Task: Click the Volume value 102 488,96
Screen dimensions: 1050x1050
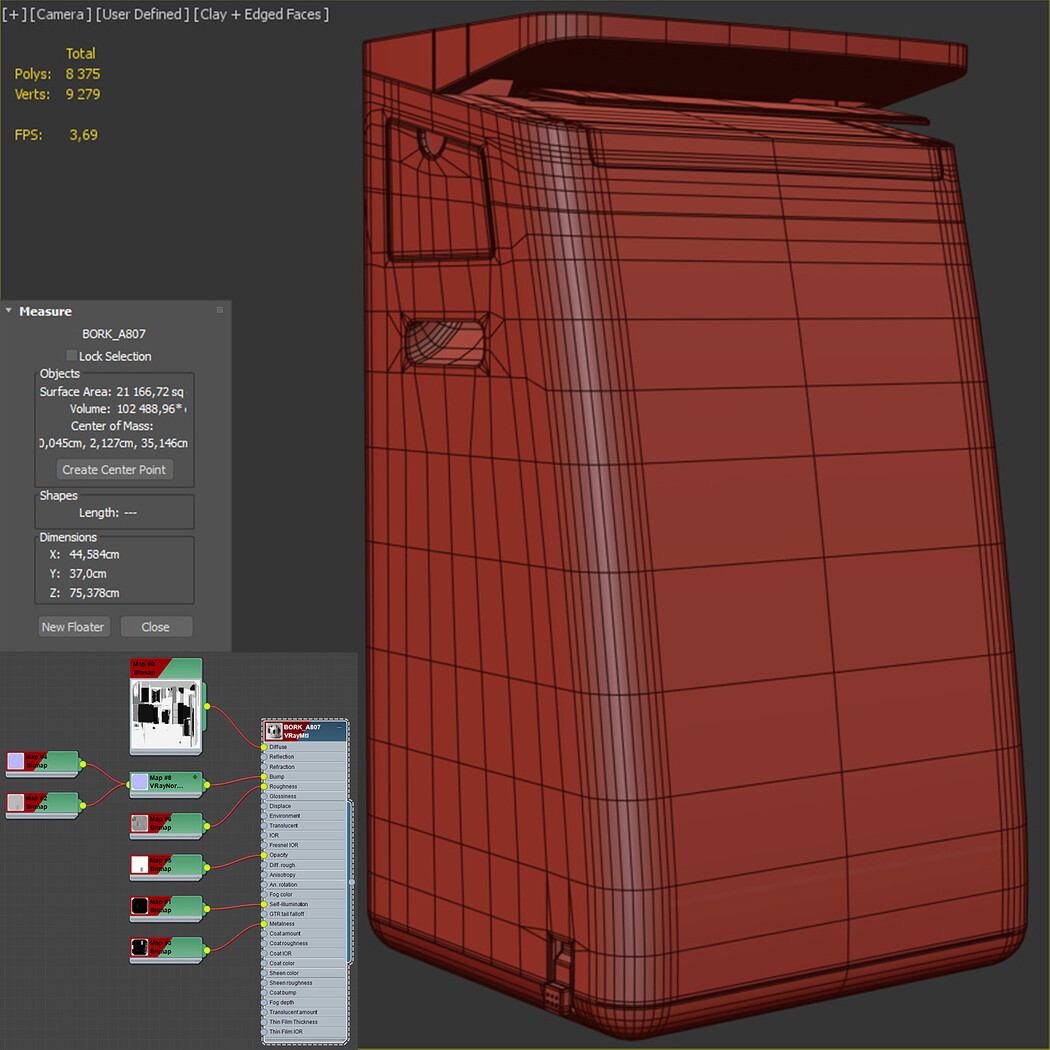Action: pyautogui.click(x=146, y=408)
